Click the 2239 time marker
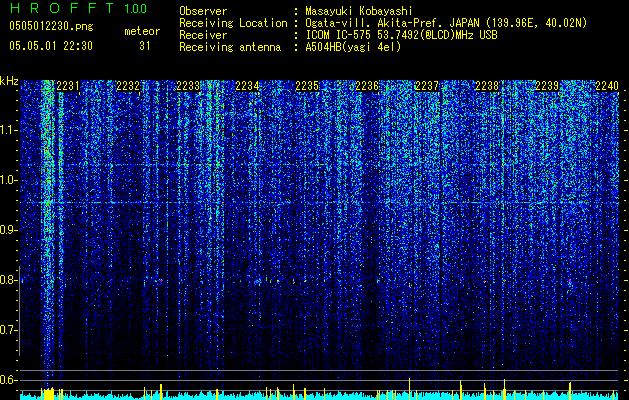Screen dimensions: 629x400 [547, 86]
